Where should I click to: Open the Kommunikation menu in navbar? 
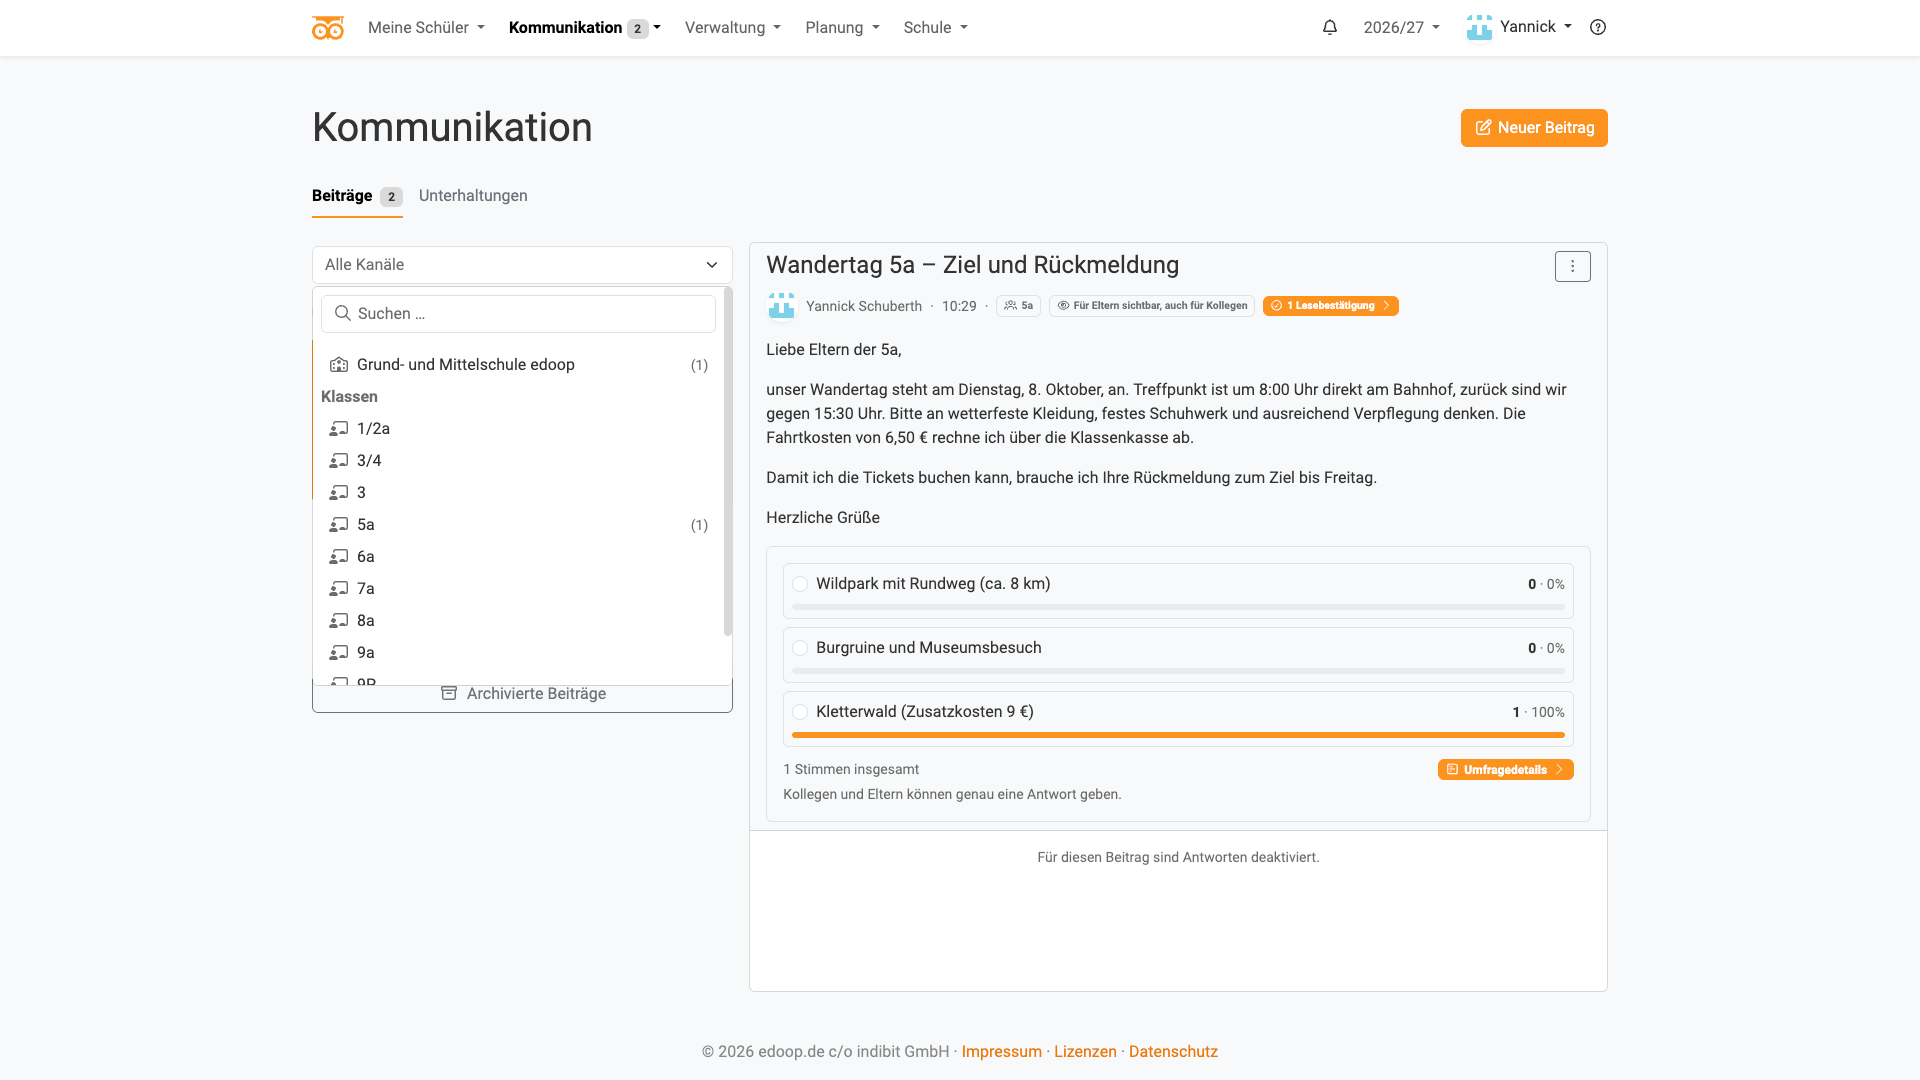(584, 28)
